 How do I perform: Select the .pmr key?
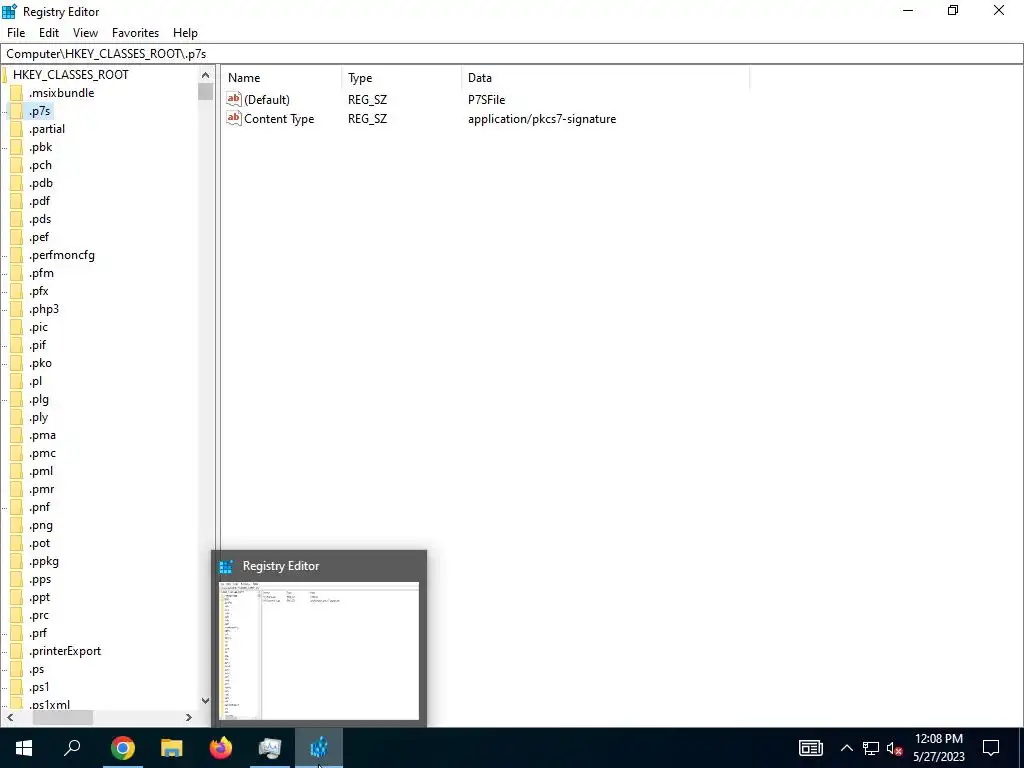pyautogui.click(x=42, y=489)
